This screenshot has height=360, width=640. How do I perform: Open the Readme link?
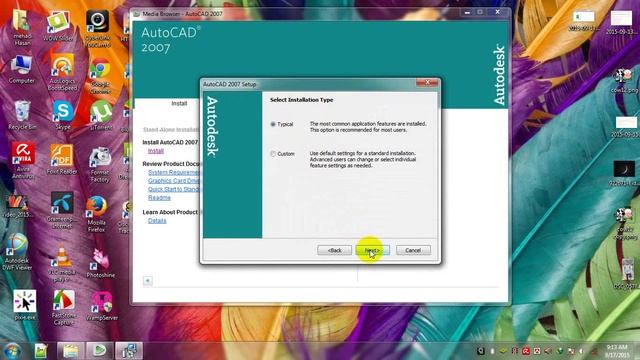pos(159,198)
